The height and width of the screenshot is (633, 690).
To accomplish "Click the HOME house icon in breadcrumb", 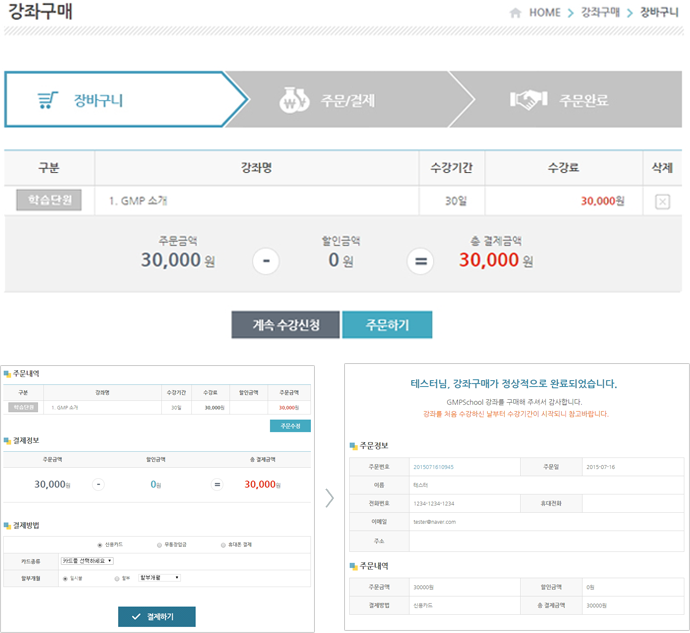I will point(516,13).
